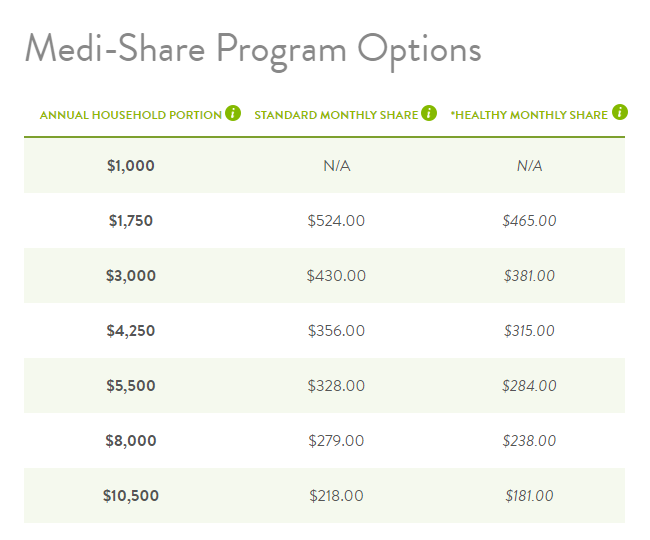Select the $1,000 household portion row
The width and height of the screenshot is (650, 540).
[x=324, y=166]
